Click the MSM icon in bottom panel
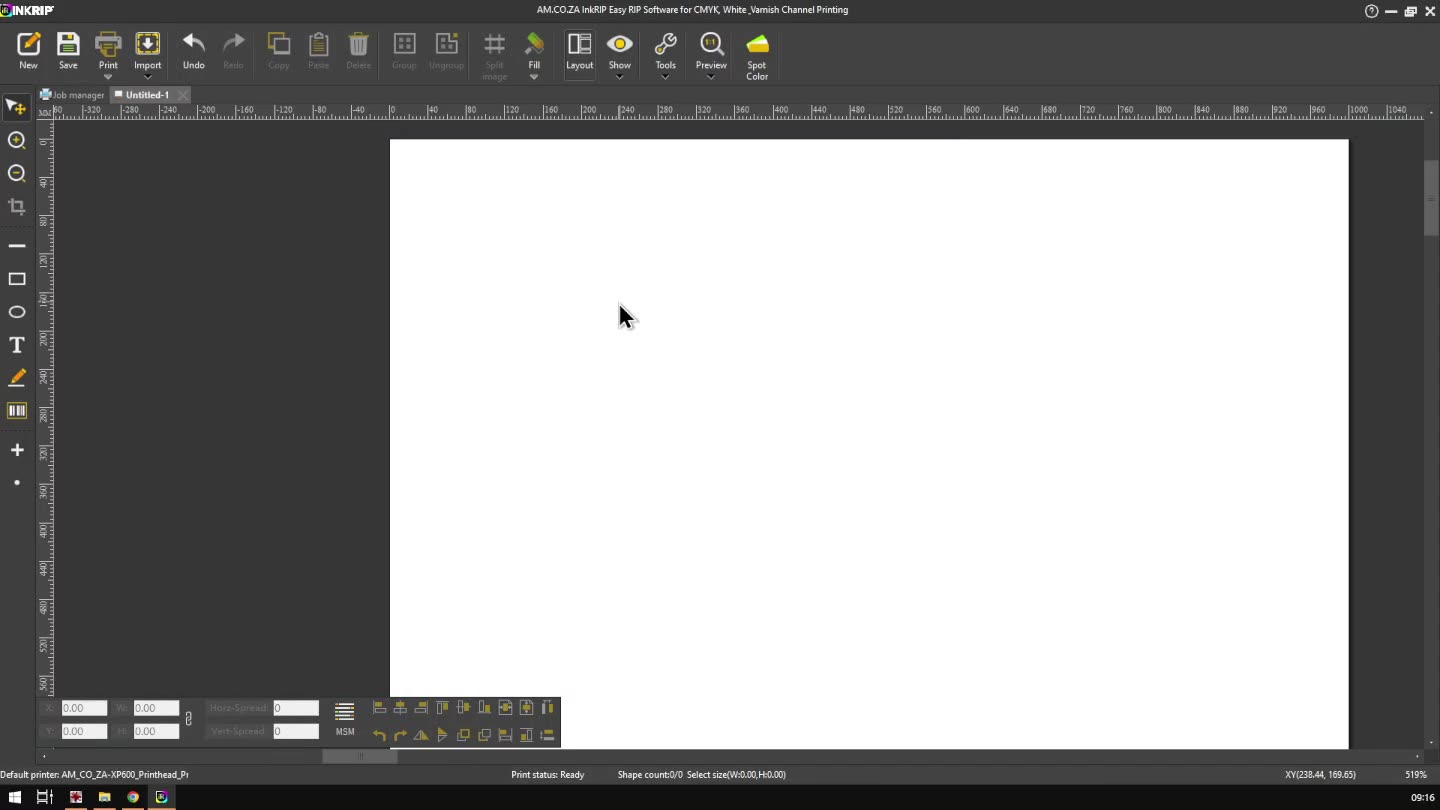 [x=344, y=718]
